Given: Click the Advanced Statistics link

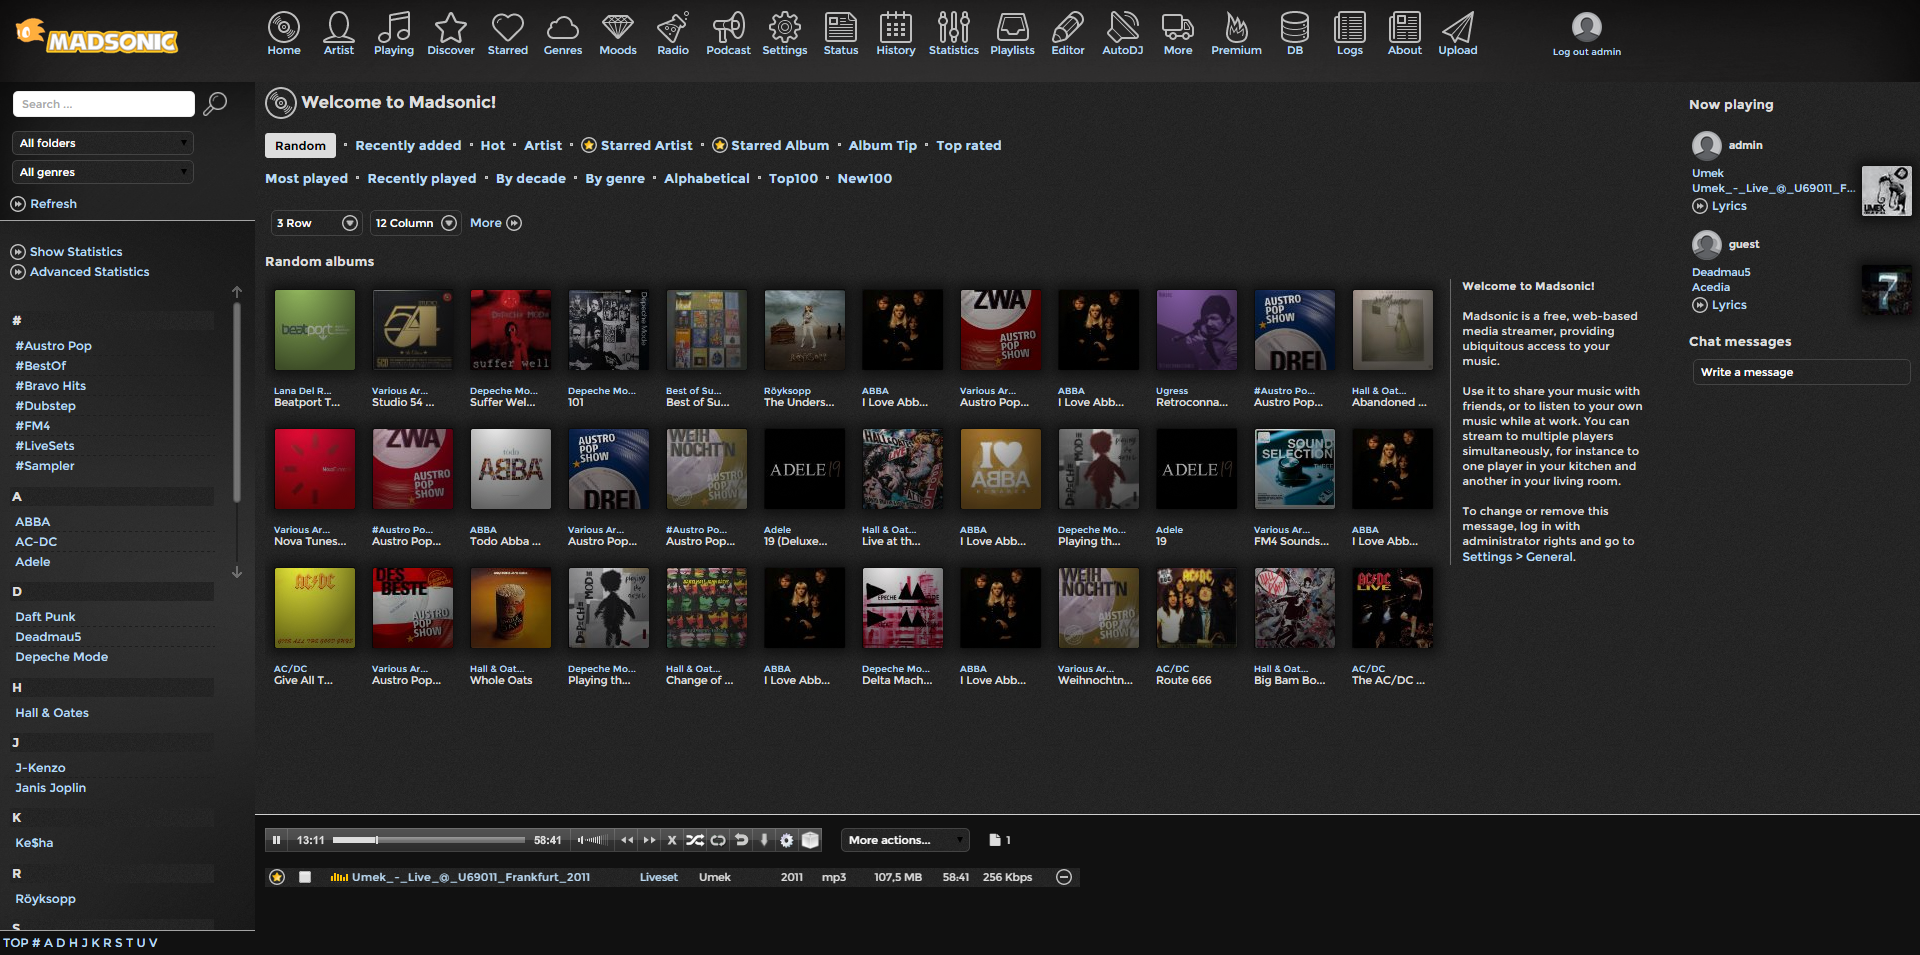Looking at the screenshot, I should pyautogui.click(x=89, y=272).
